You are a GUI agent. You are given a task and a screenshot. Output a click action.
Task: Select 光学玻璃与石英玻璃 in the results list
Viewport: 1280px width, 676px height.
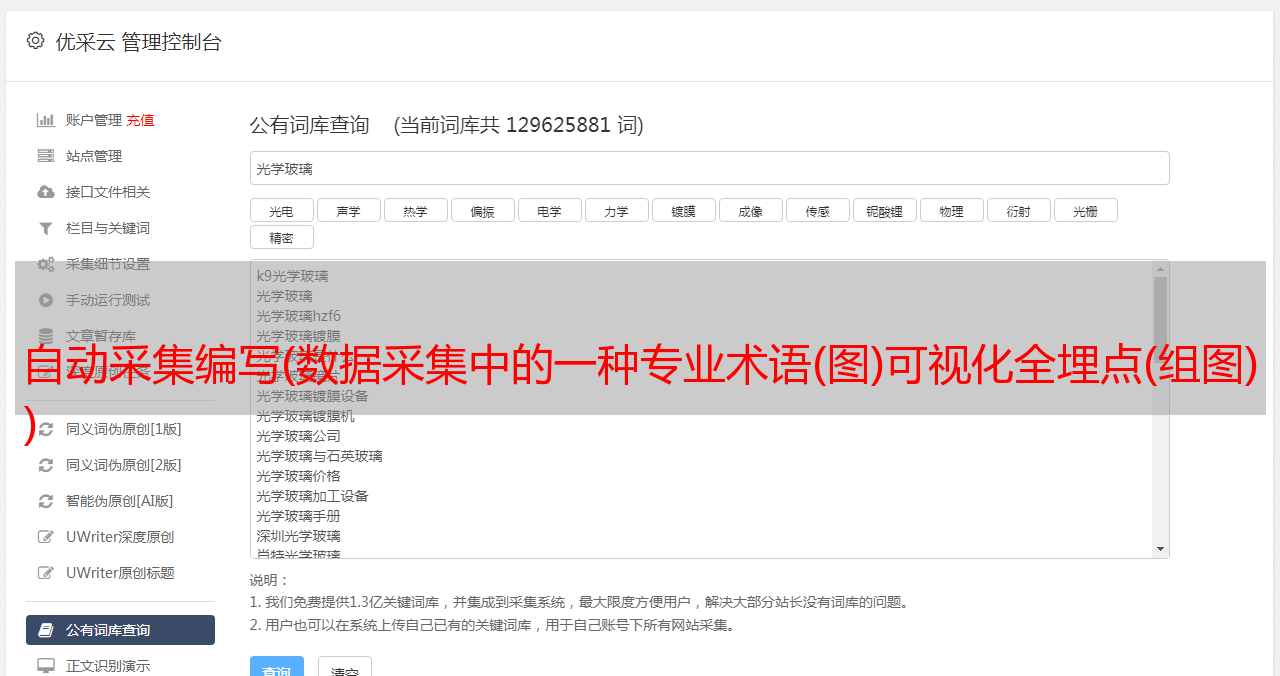tap(319, 456)
